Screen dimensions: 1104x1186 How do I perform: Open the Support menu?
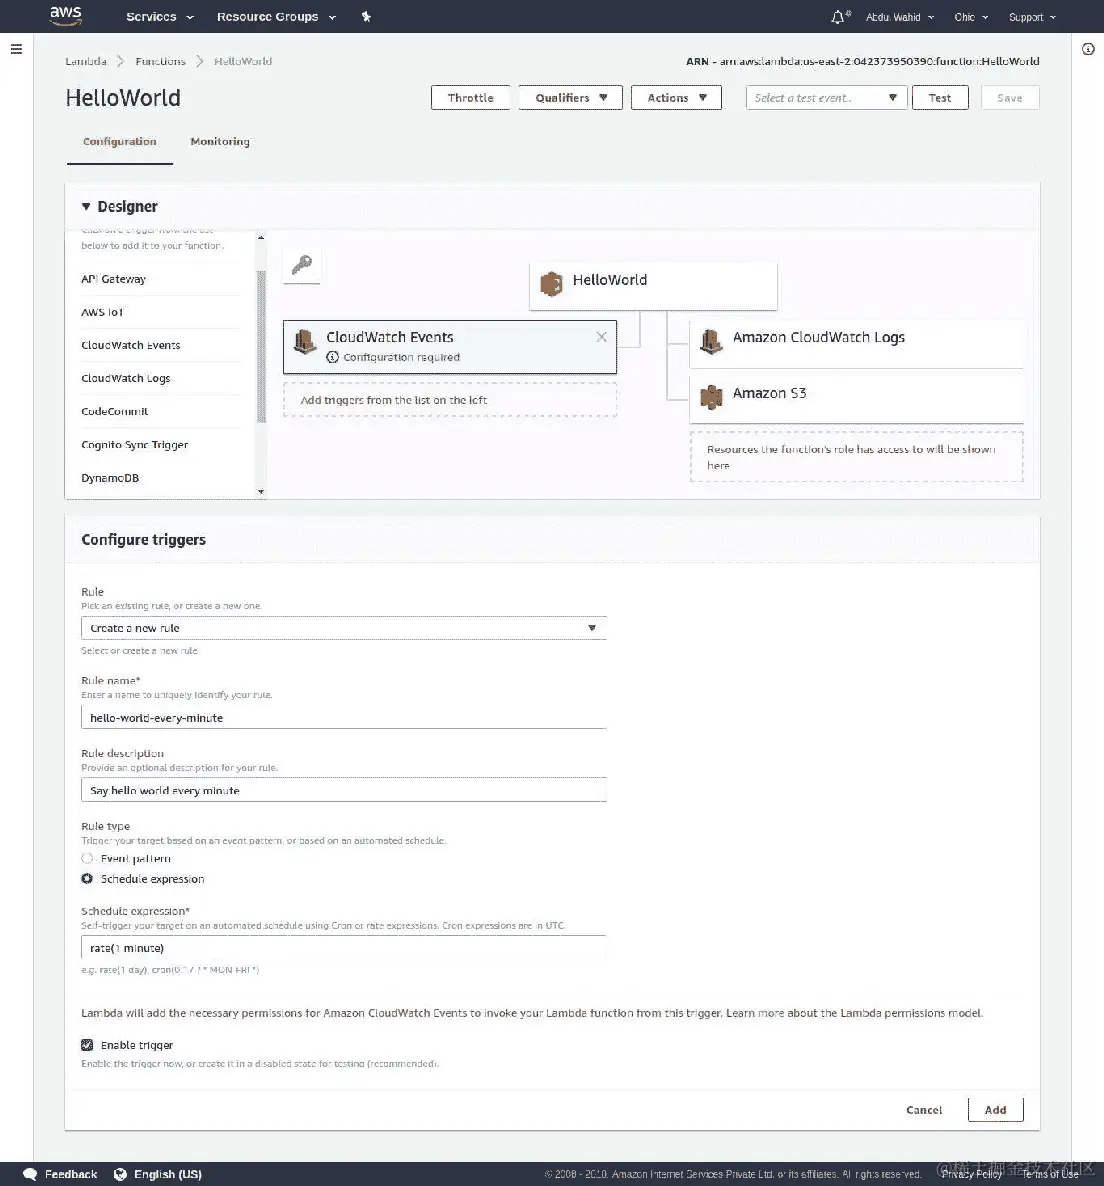click(x=1032, y=17)
